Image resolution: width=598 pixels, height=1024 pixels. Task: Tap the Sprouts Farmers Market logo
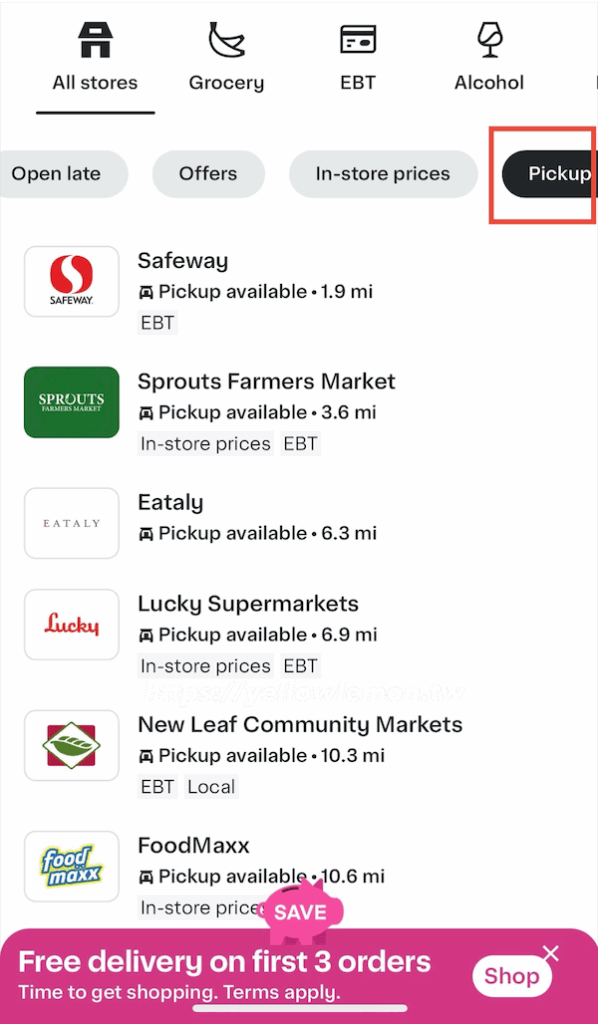click(x=72, y=402)
